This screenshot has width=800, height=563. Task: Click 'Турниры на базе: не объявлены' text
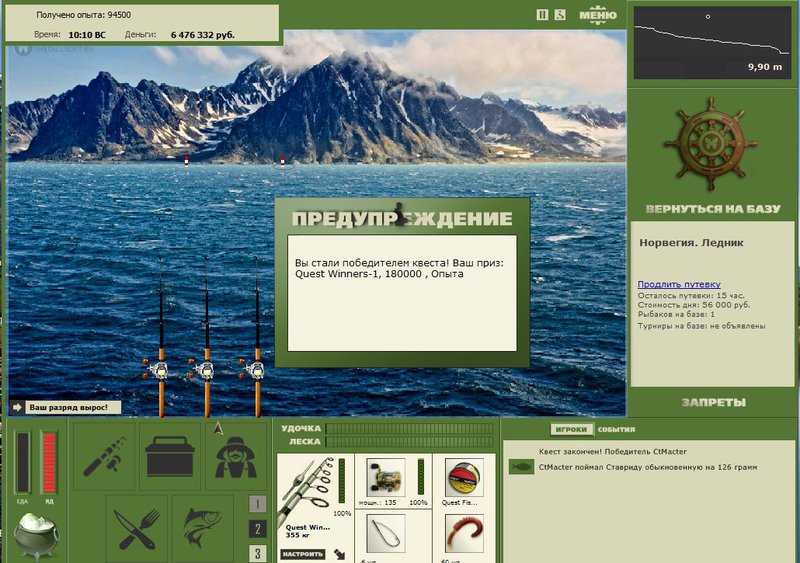[x=702, y=326]
